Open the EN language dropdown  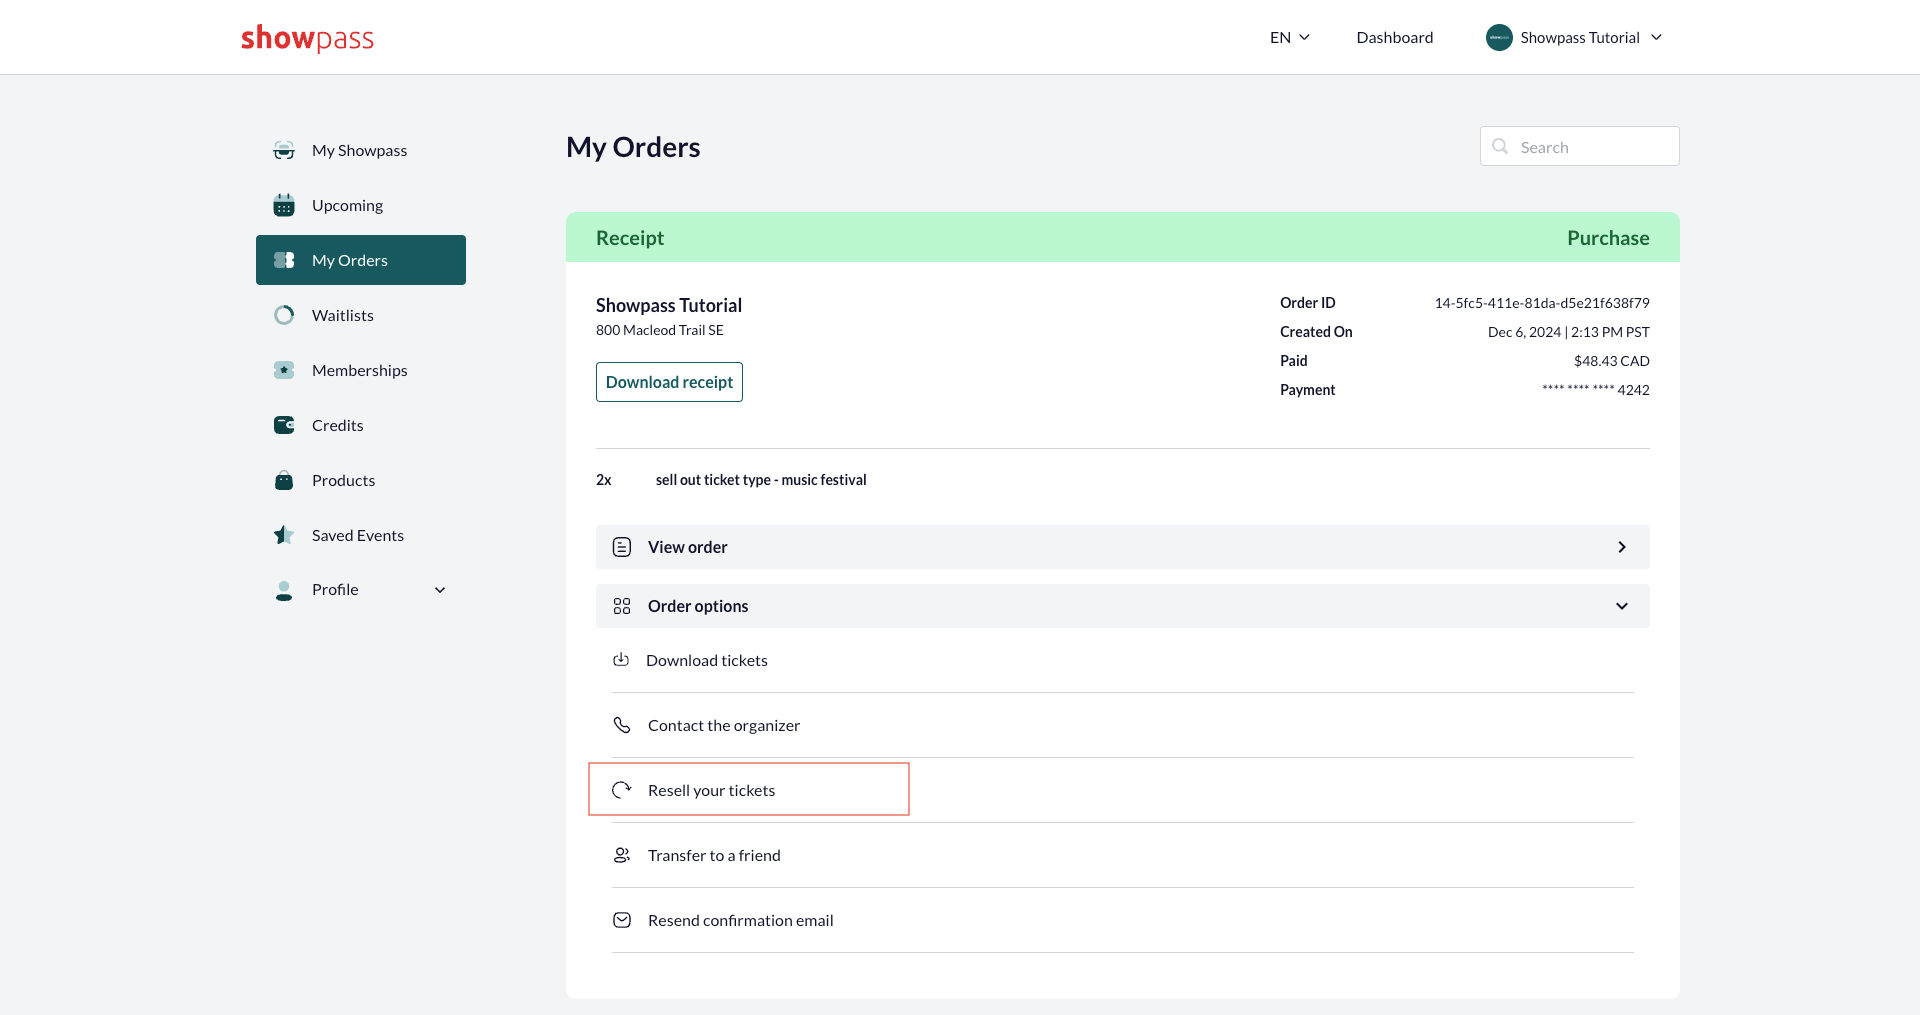[x=1290, y=37]
